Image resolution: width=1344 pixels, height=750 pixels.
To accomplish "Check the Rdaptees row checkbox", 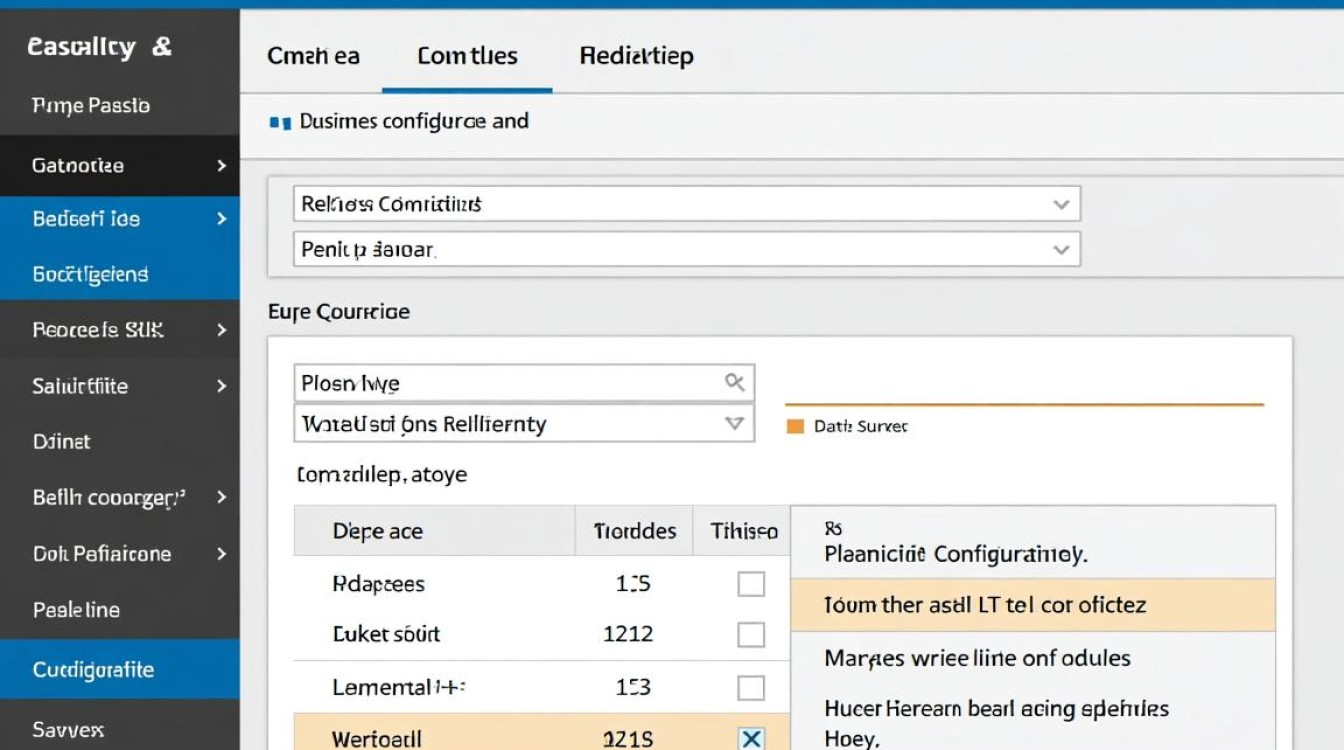I will click(x=751, y=584).
